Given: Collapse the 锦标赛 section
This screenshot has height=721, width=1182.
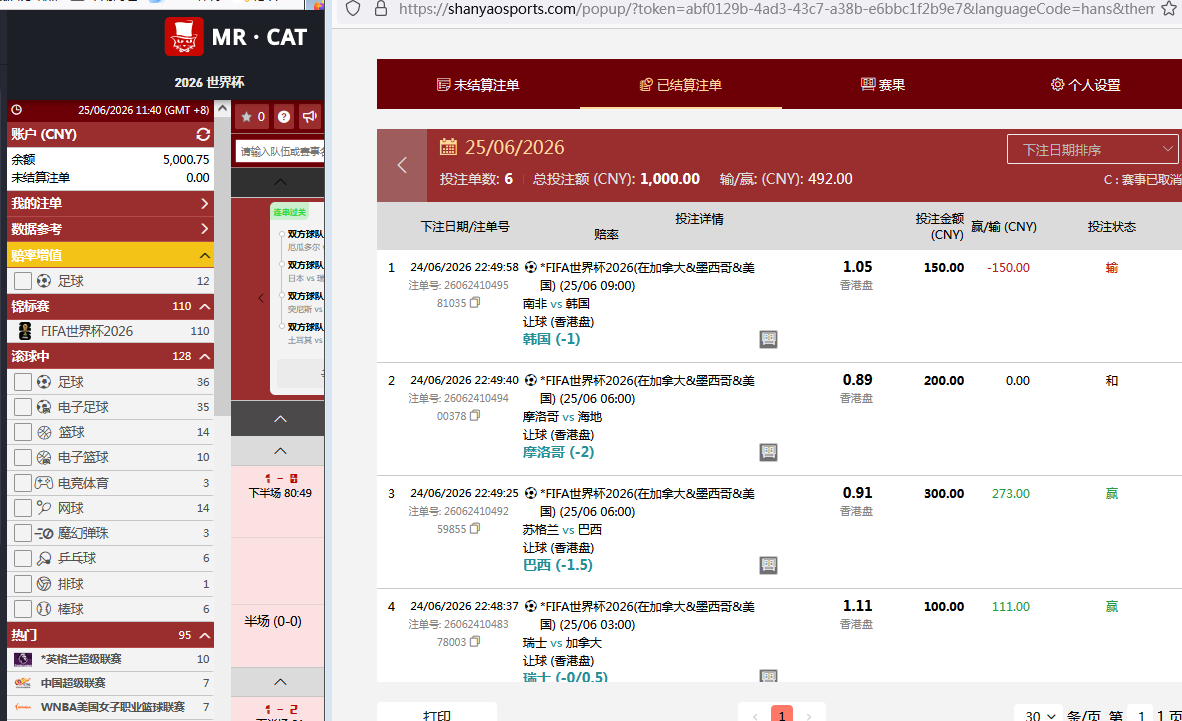Looking at the screenshot, I should (x=204, y=306).
